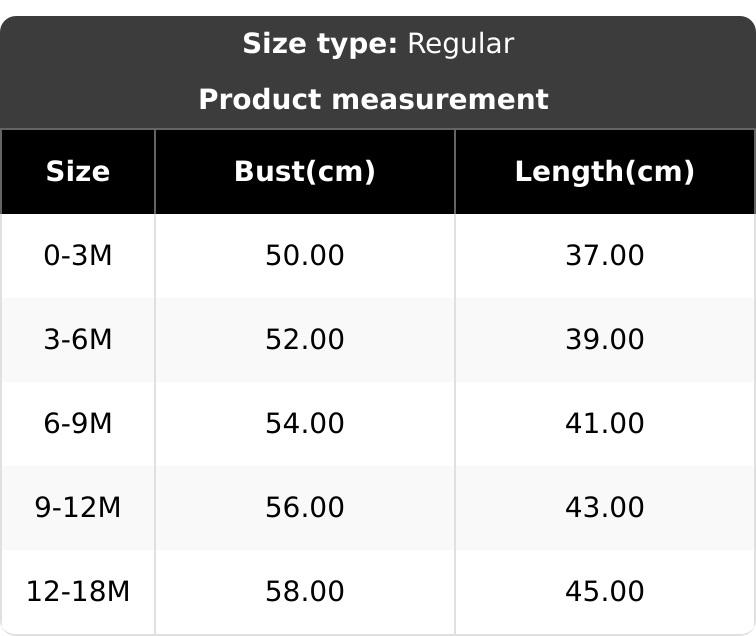This screenshot has height=636, width=756.
Task: Select the Length(cm) column header
Action: 604,172
